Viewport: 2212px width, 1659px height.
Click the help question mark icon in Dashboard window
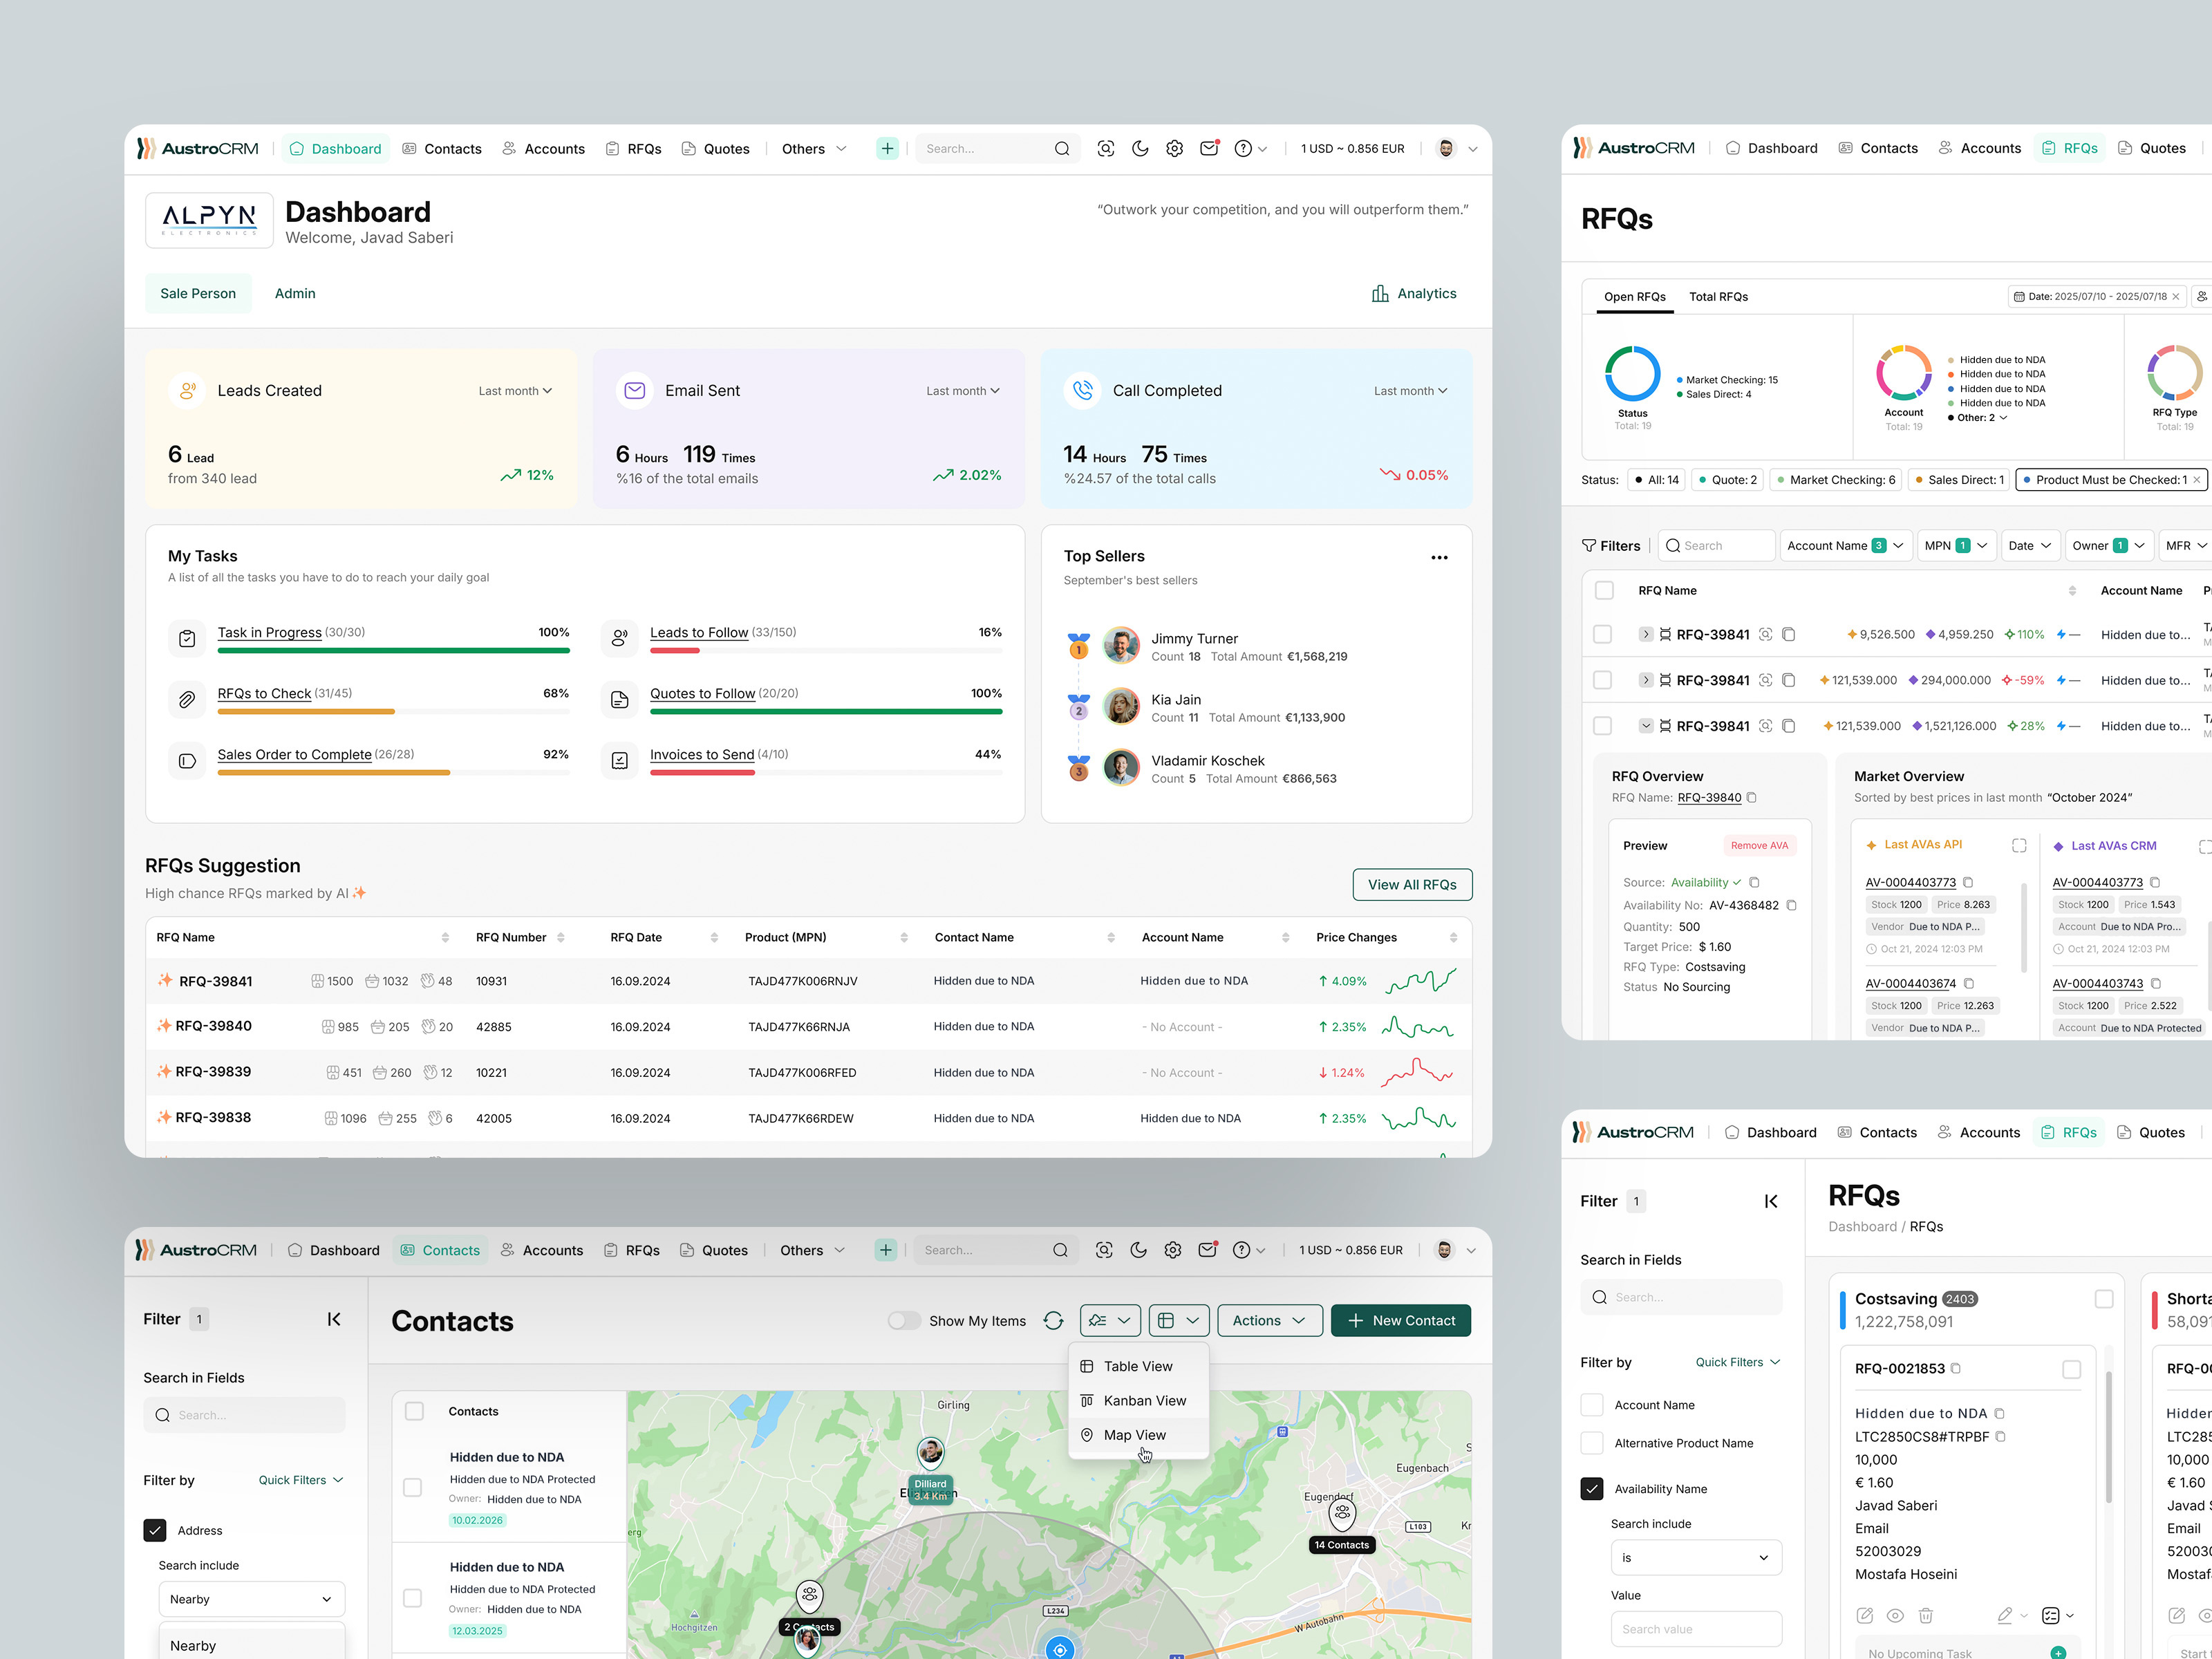[x=1243, y=149]
